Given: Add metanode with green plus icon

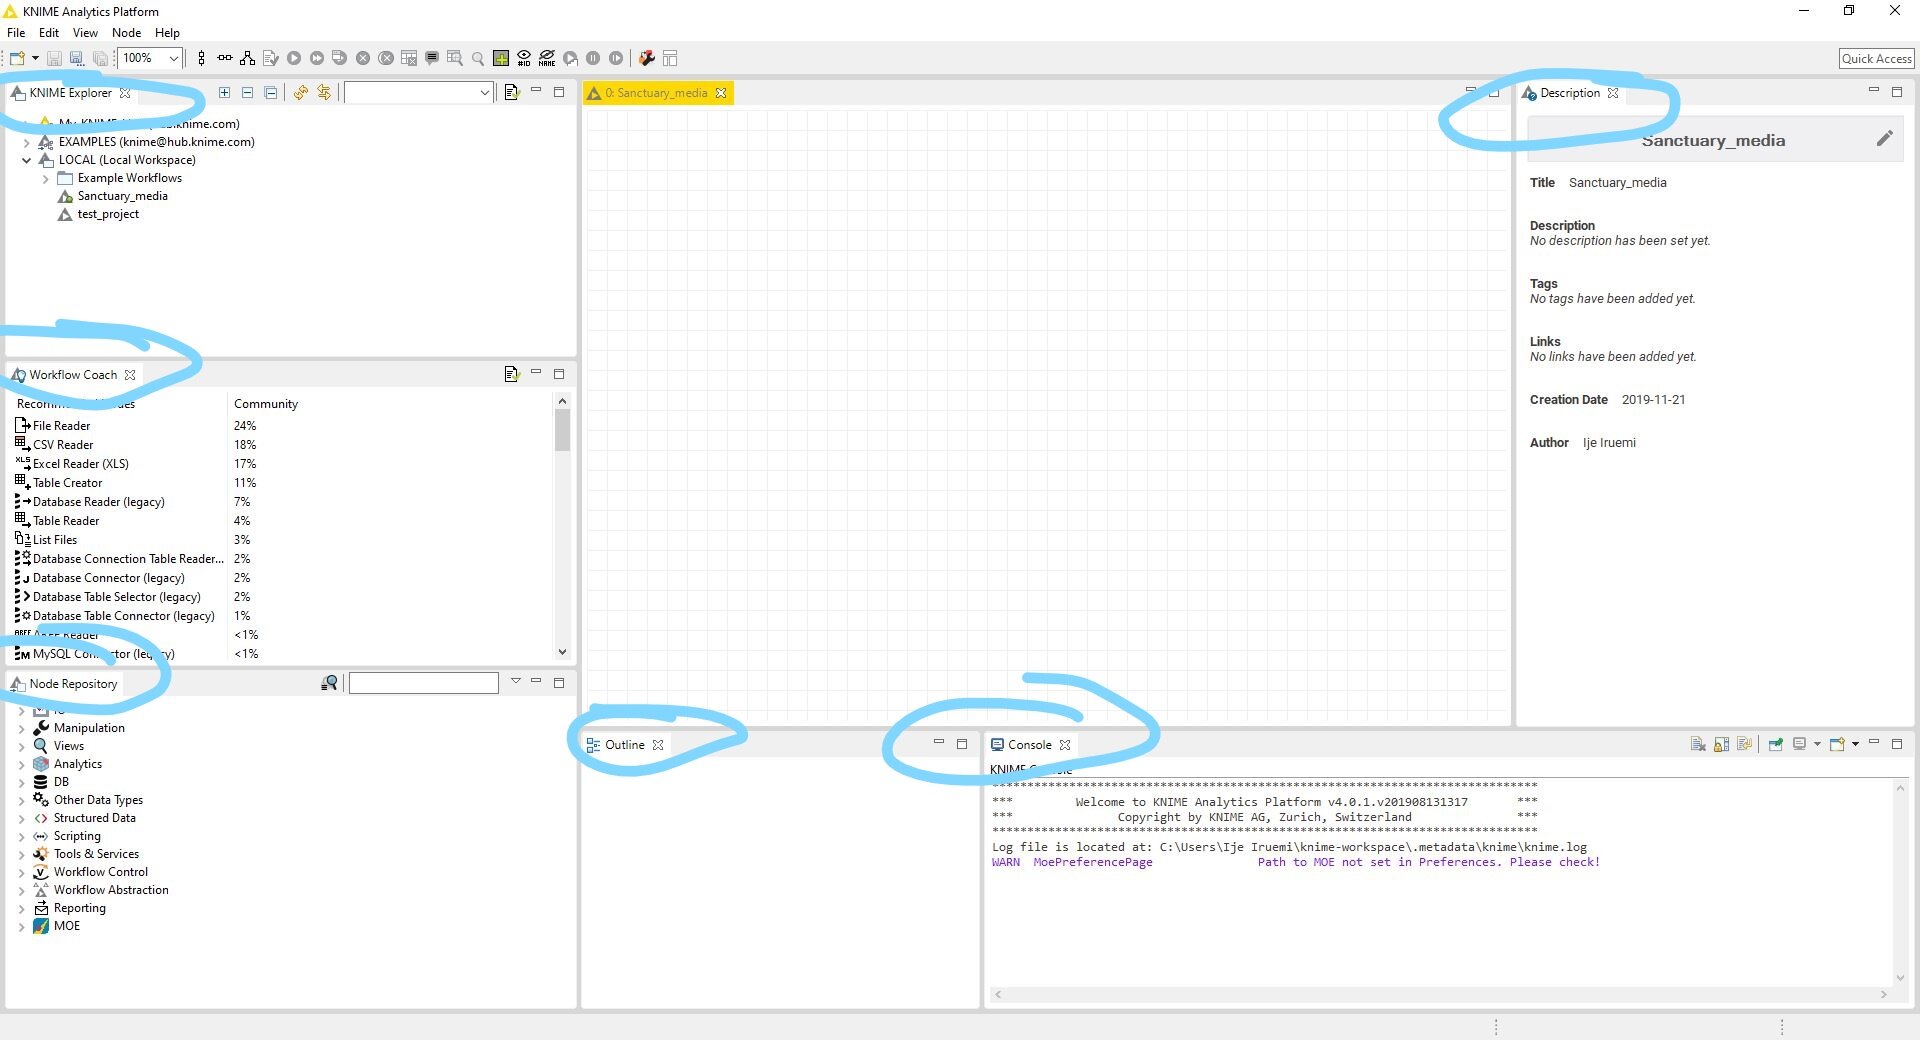Looking at the screenshot, I should click(x=501, y=58).
